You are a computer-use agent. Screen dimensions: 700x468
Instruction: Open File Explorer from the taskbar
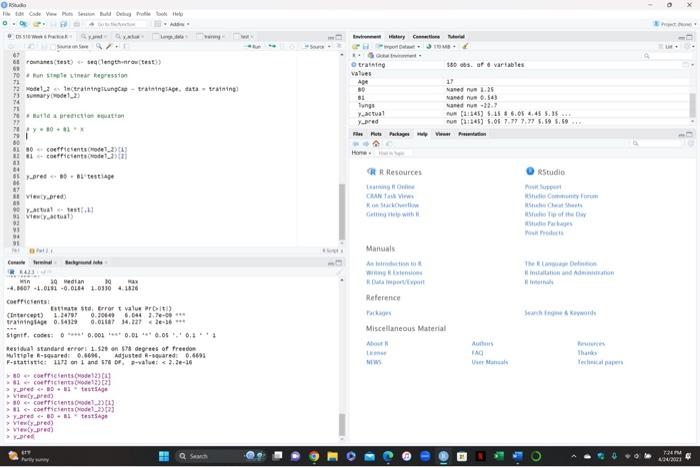(332, 456)
